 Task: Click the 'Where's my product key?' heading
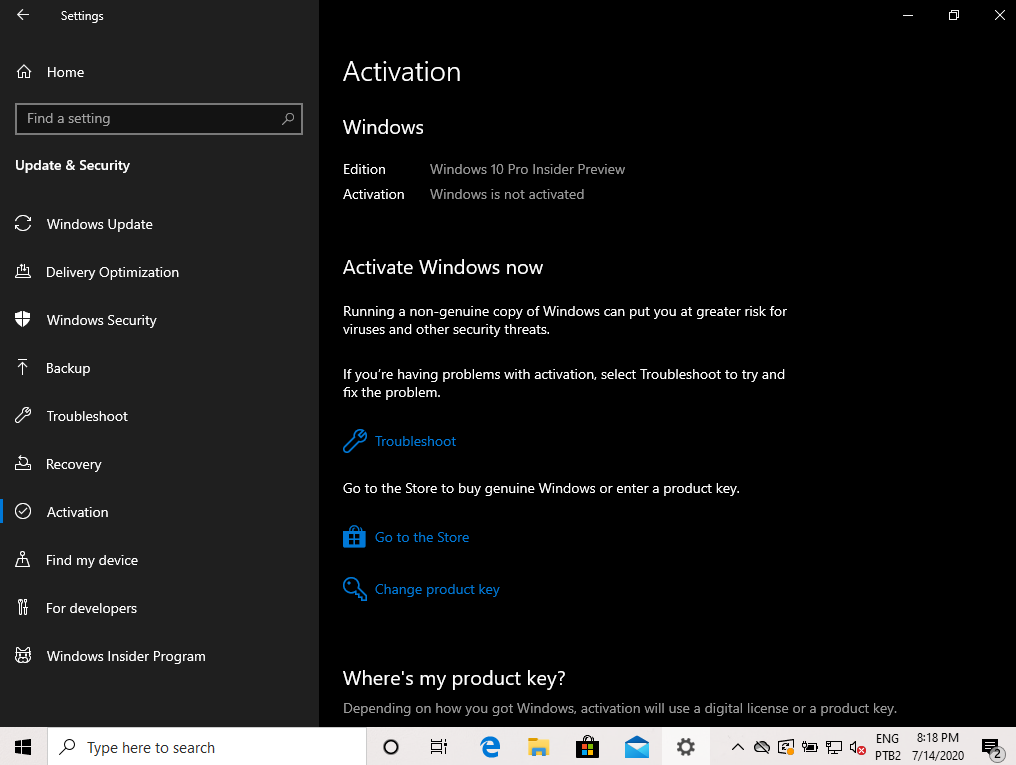point(454,678)
